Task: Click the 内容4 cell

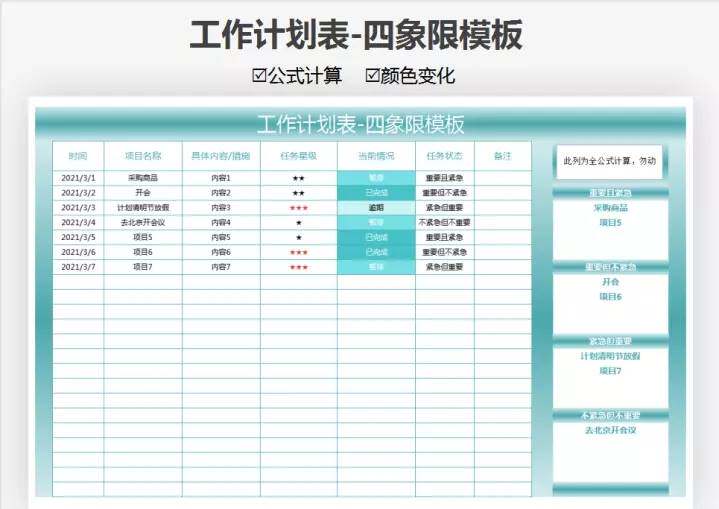Action: 221,222
